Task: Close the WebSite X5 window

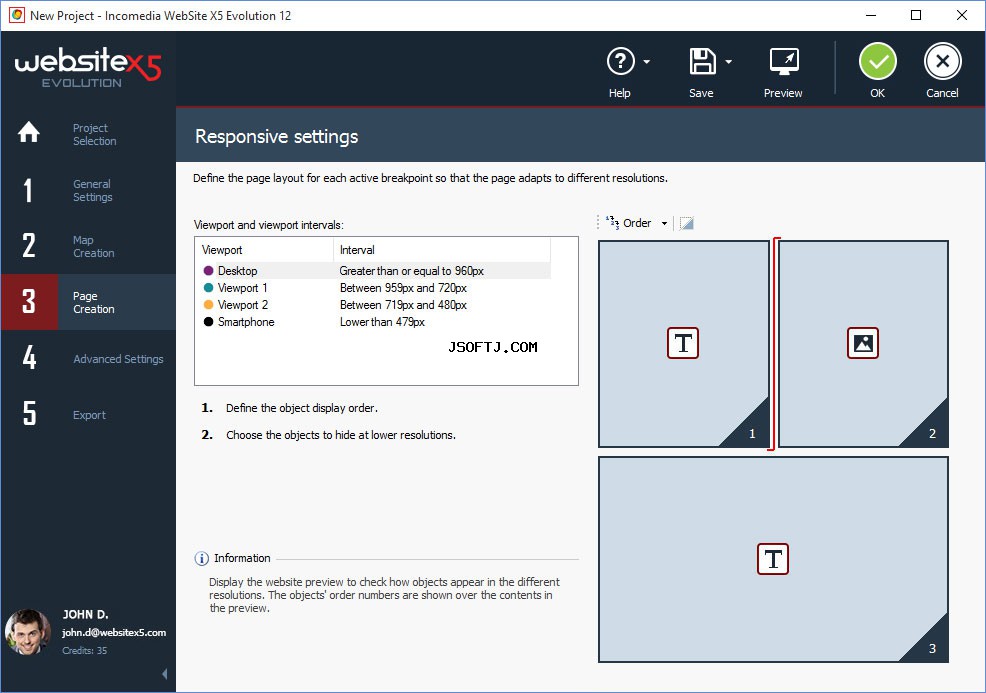Action: (x=961, y=15)
